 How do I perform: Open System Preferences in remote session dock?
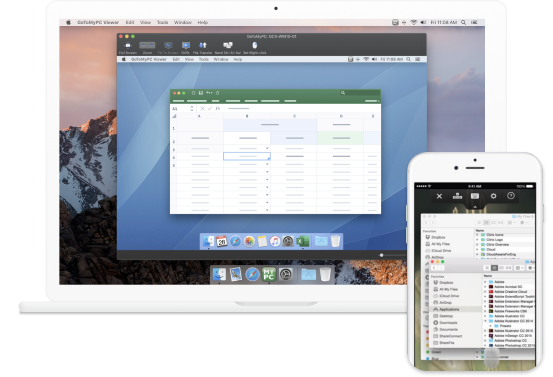click(x=288, y=241)
